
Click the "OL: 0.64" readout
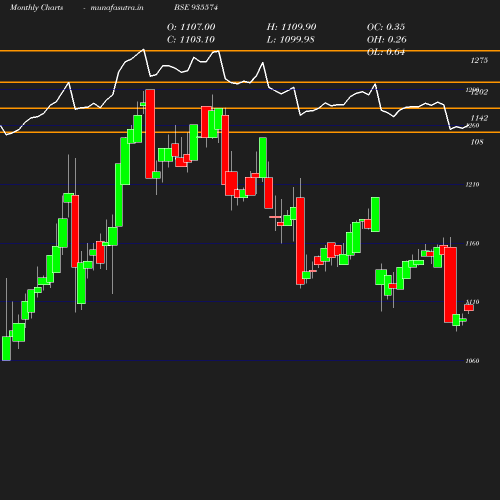pos(386,52)
